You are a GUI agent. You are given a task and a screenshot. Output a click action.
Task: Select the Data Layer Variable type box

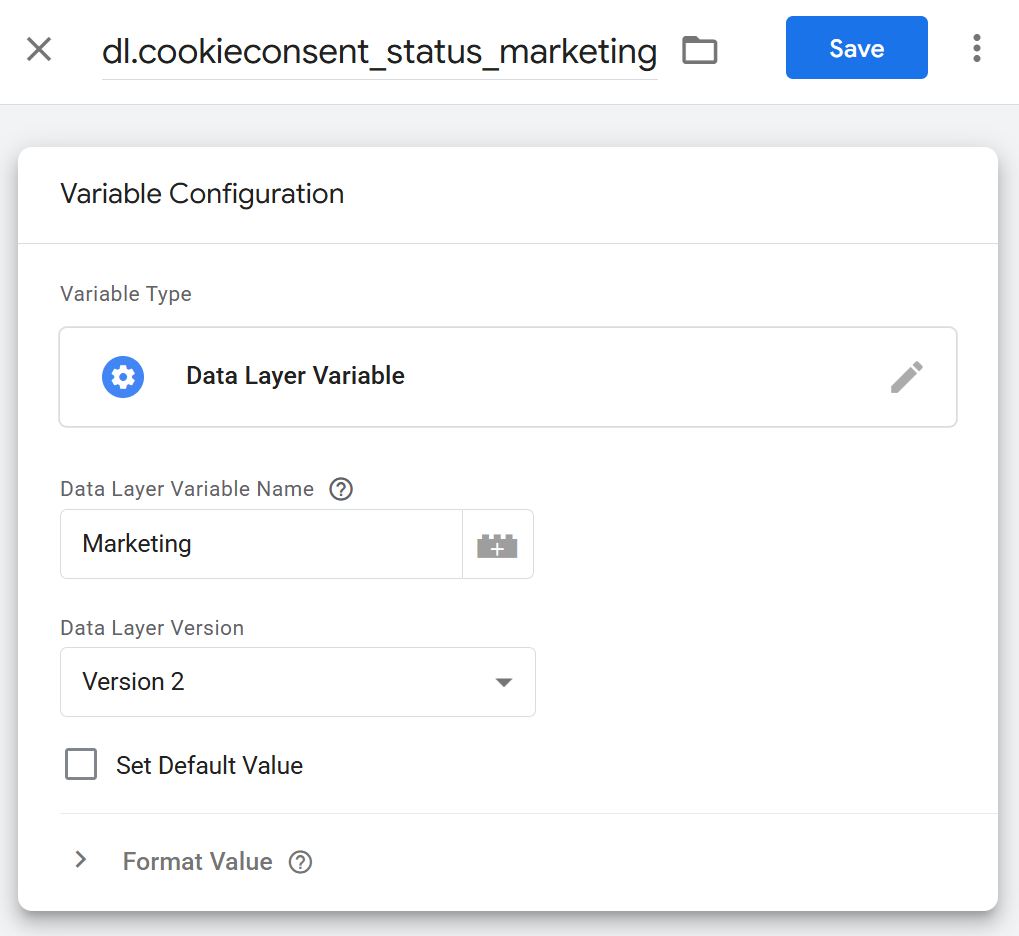pyautogui.click(x=507, y=377)
